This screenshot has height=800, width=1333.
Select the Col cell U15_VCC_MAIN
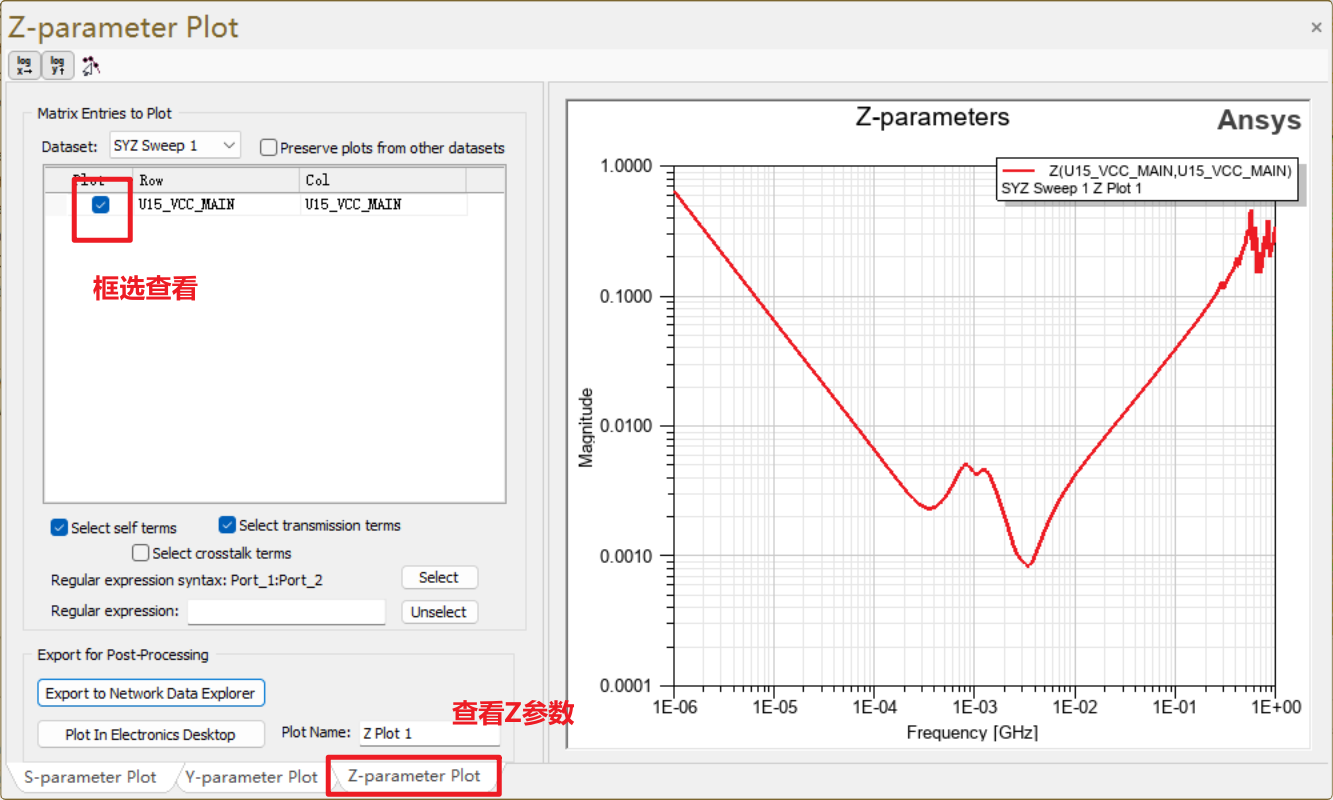coord(383,204)
